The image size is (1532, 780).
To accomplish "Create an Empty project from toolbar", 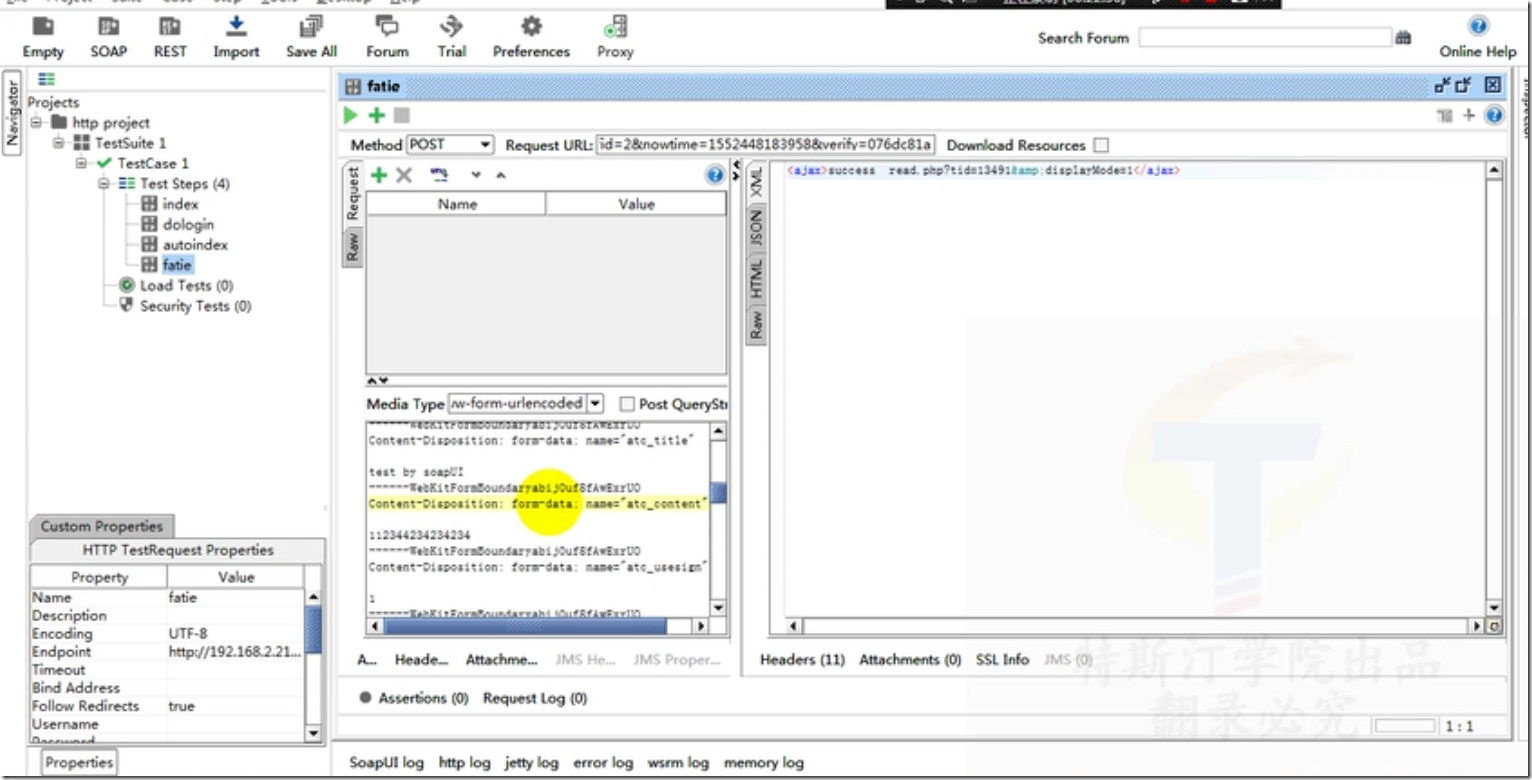I will pyautogui.click(x=42, y=38).
